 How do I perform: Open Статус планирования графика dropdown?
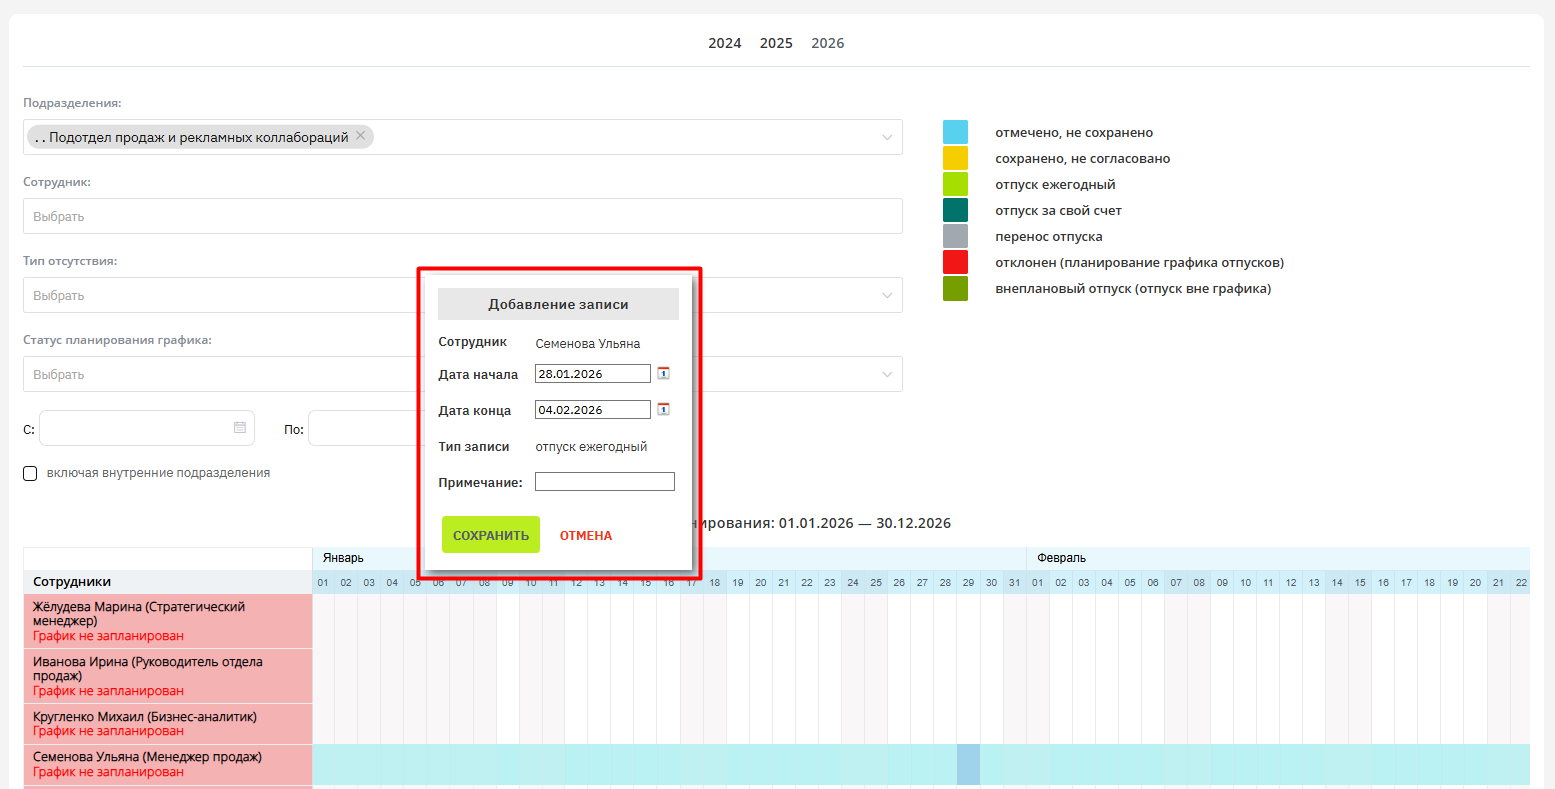coord(886,375)
